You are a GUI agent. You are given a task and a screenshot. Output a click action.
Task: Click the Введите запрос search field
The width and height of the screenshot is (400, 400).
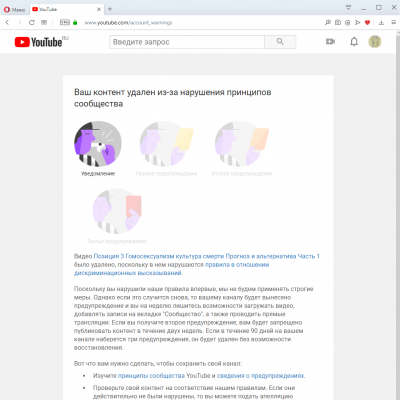point(187,42)
